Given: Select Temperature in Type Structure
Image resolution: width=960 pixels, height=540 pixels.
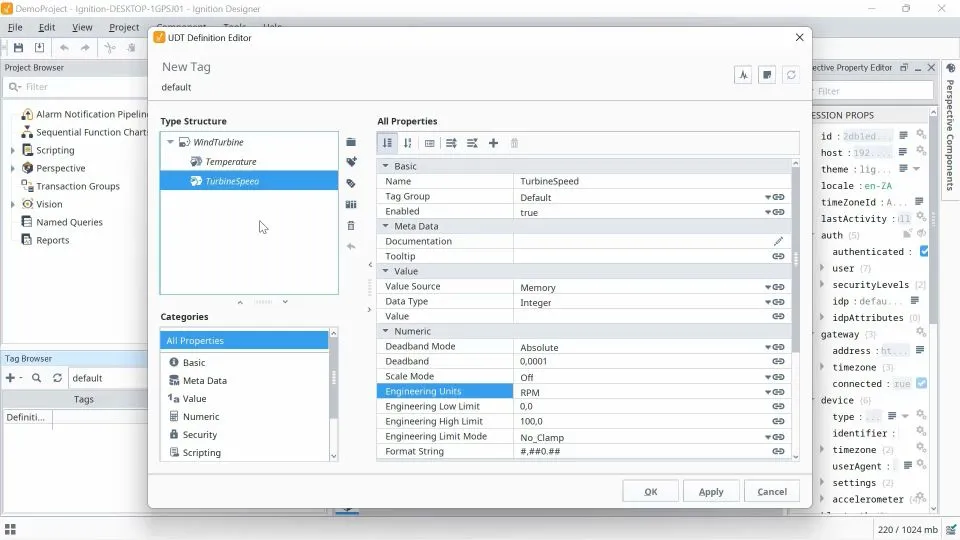Looking at the screenshot, I should point(230,162).
